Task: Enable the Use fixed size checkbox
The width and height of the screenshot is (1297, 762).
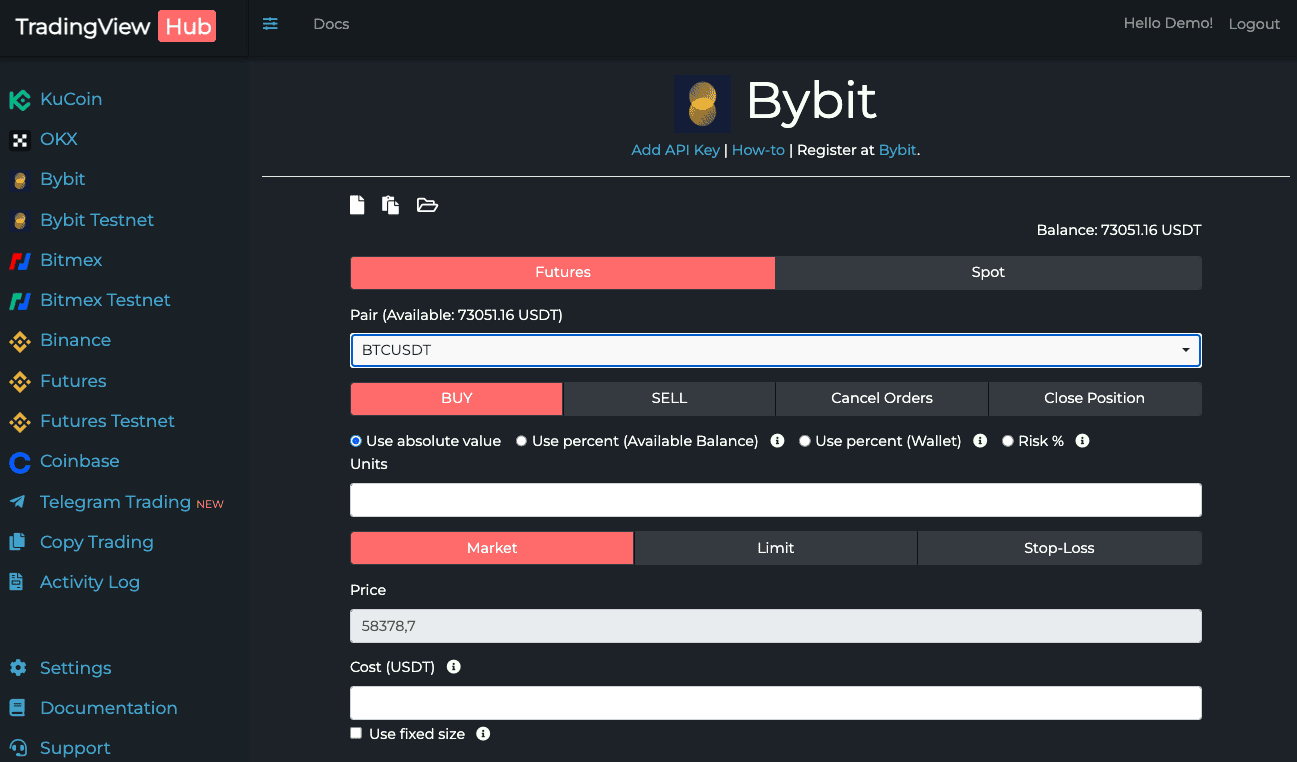Action: (x=356, y=733)
